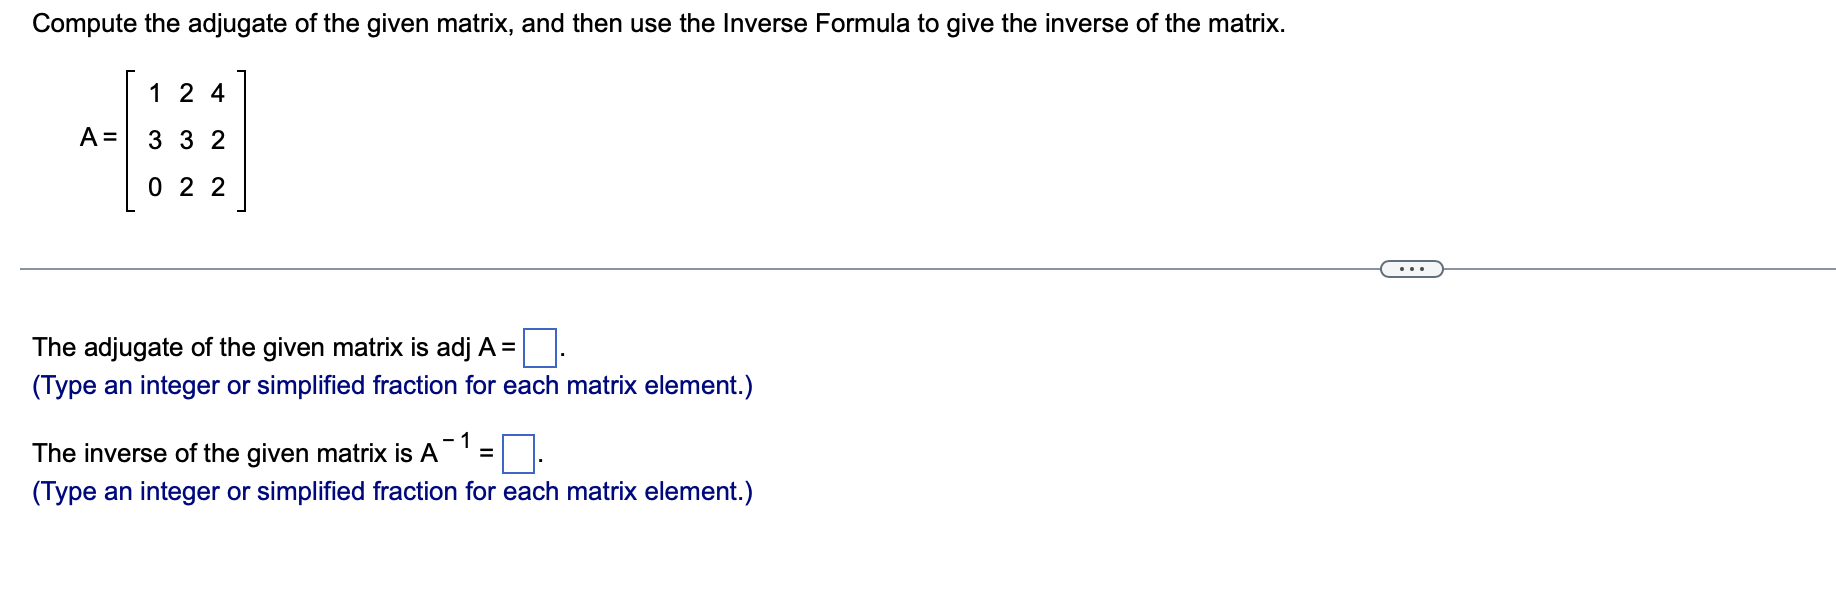Viewport: 1836px width, 613px height.
Task: Click the first 3 in row two
Action: point(155,140)
